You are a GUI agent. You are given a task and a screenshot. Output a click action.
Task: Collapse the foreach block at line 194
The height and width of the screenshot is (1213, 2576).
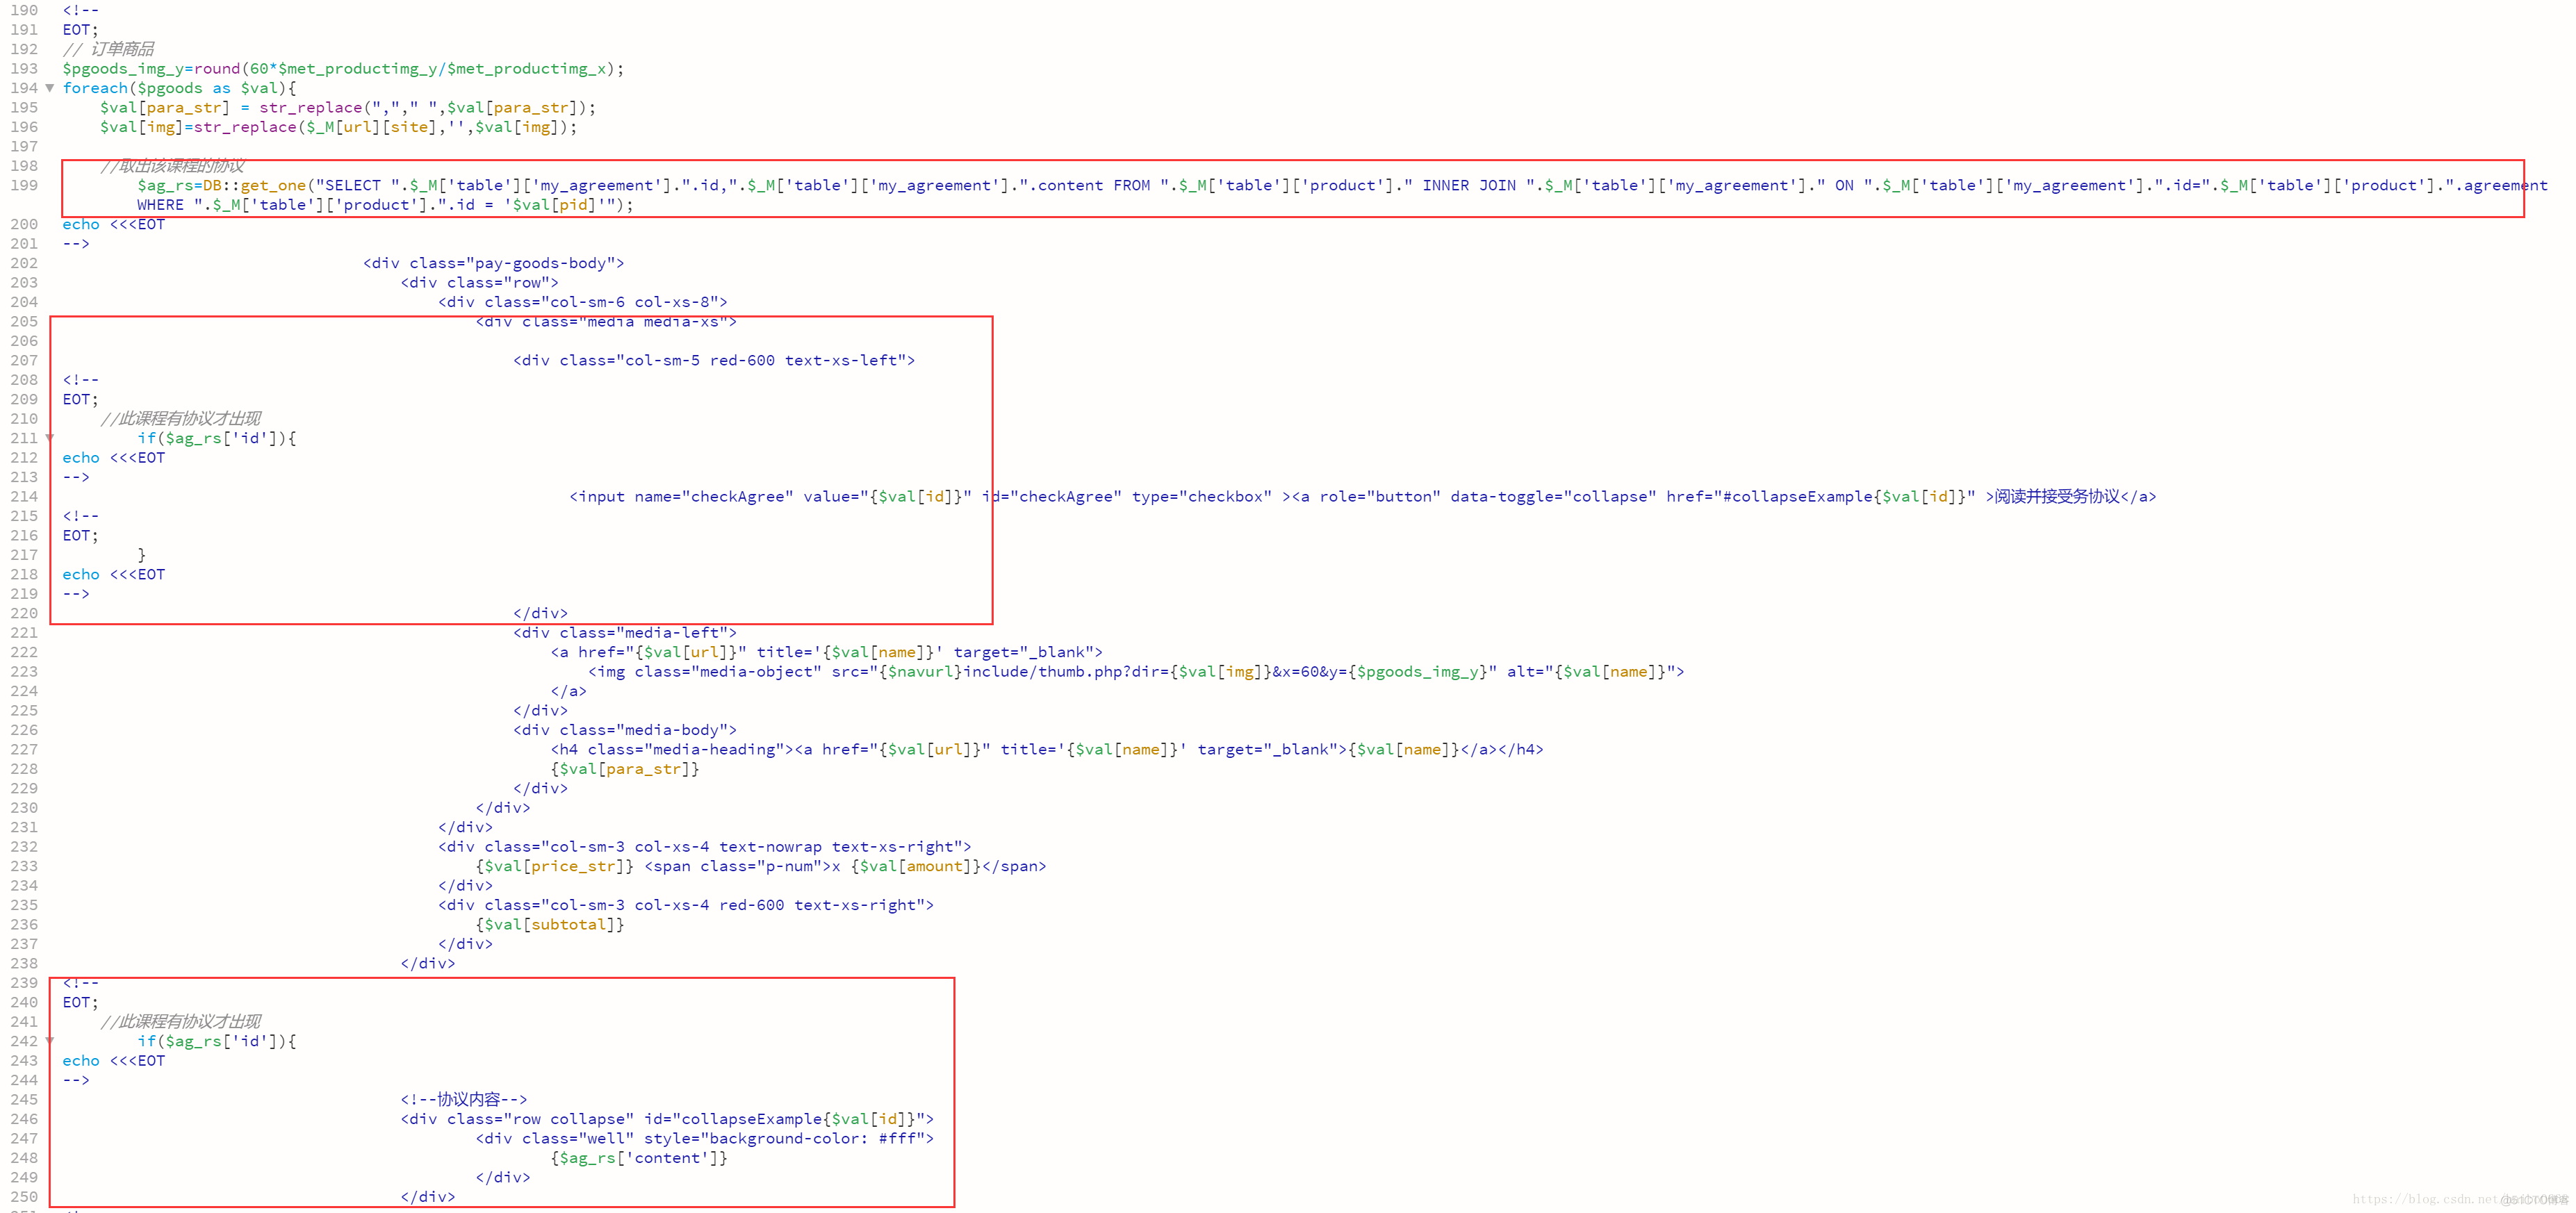[x=49, y=88]
